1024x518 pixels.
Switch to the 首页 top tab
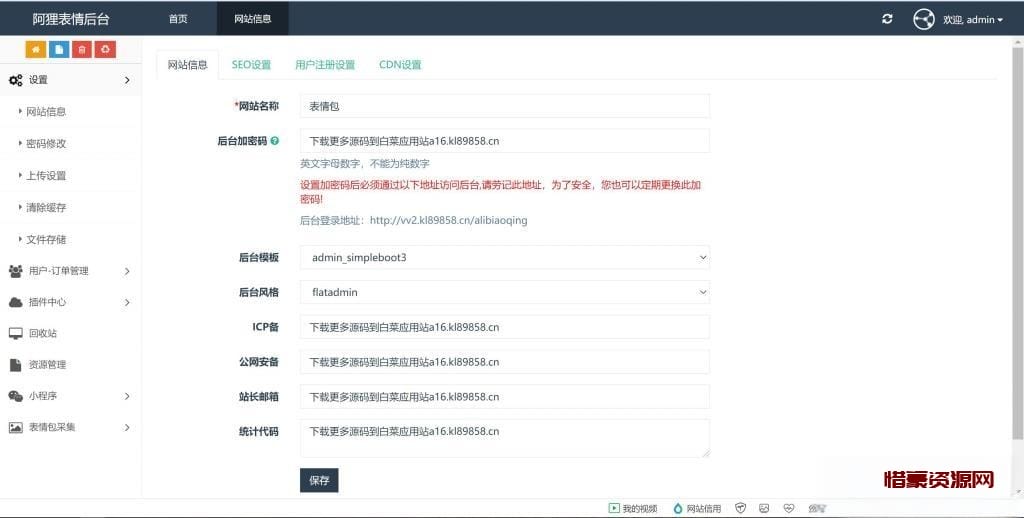point(178,19)
